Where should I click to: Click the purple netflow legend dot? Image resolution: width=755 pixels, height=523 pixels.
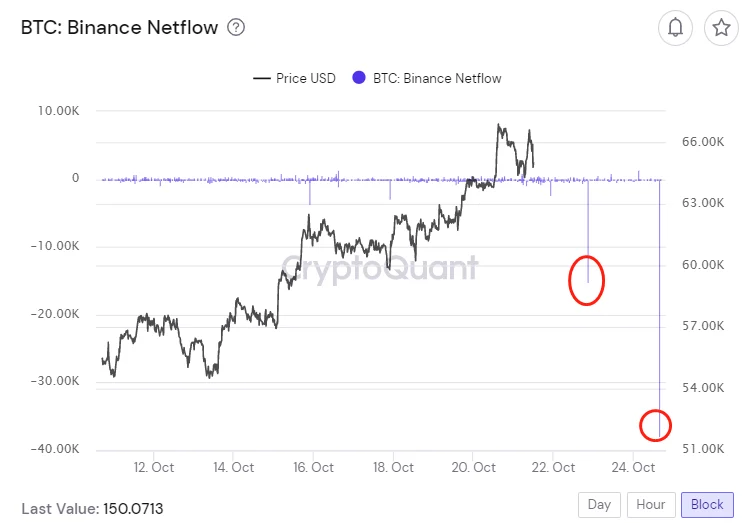(x=359, y=78)
